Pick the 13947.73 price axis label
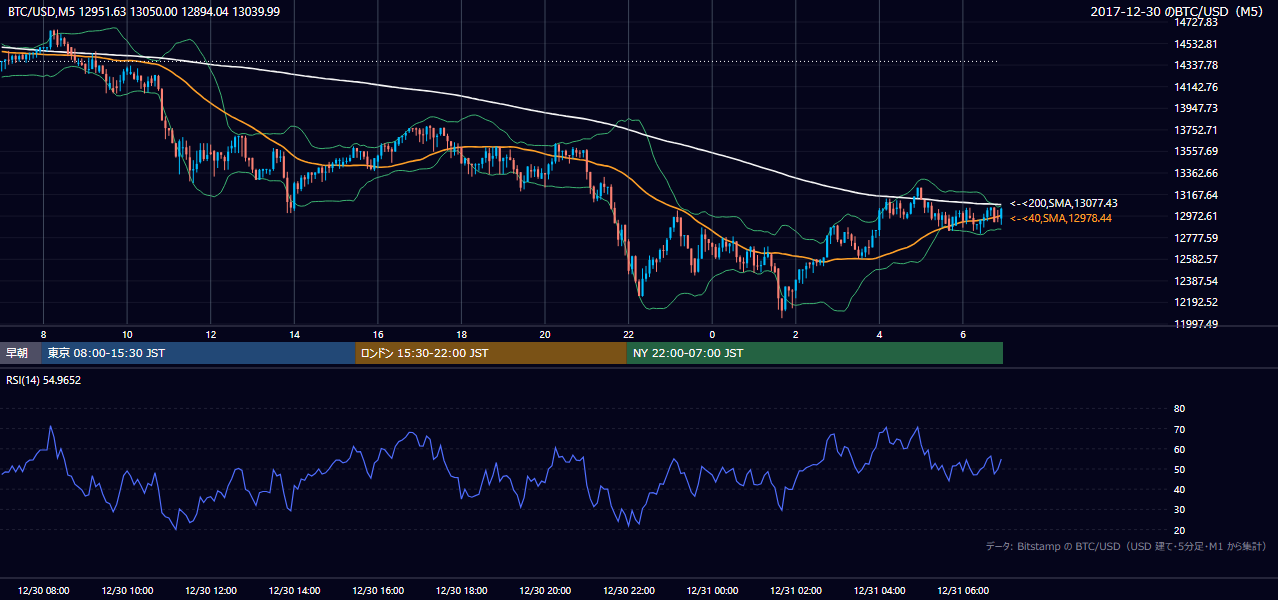Image resolution: width=1278 pixels, height=600 pixels. point(1195,108)
